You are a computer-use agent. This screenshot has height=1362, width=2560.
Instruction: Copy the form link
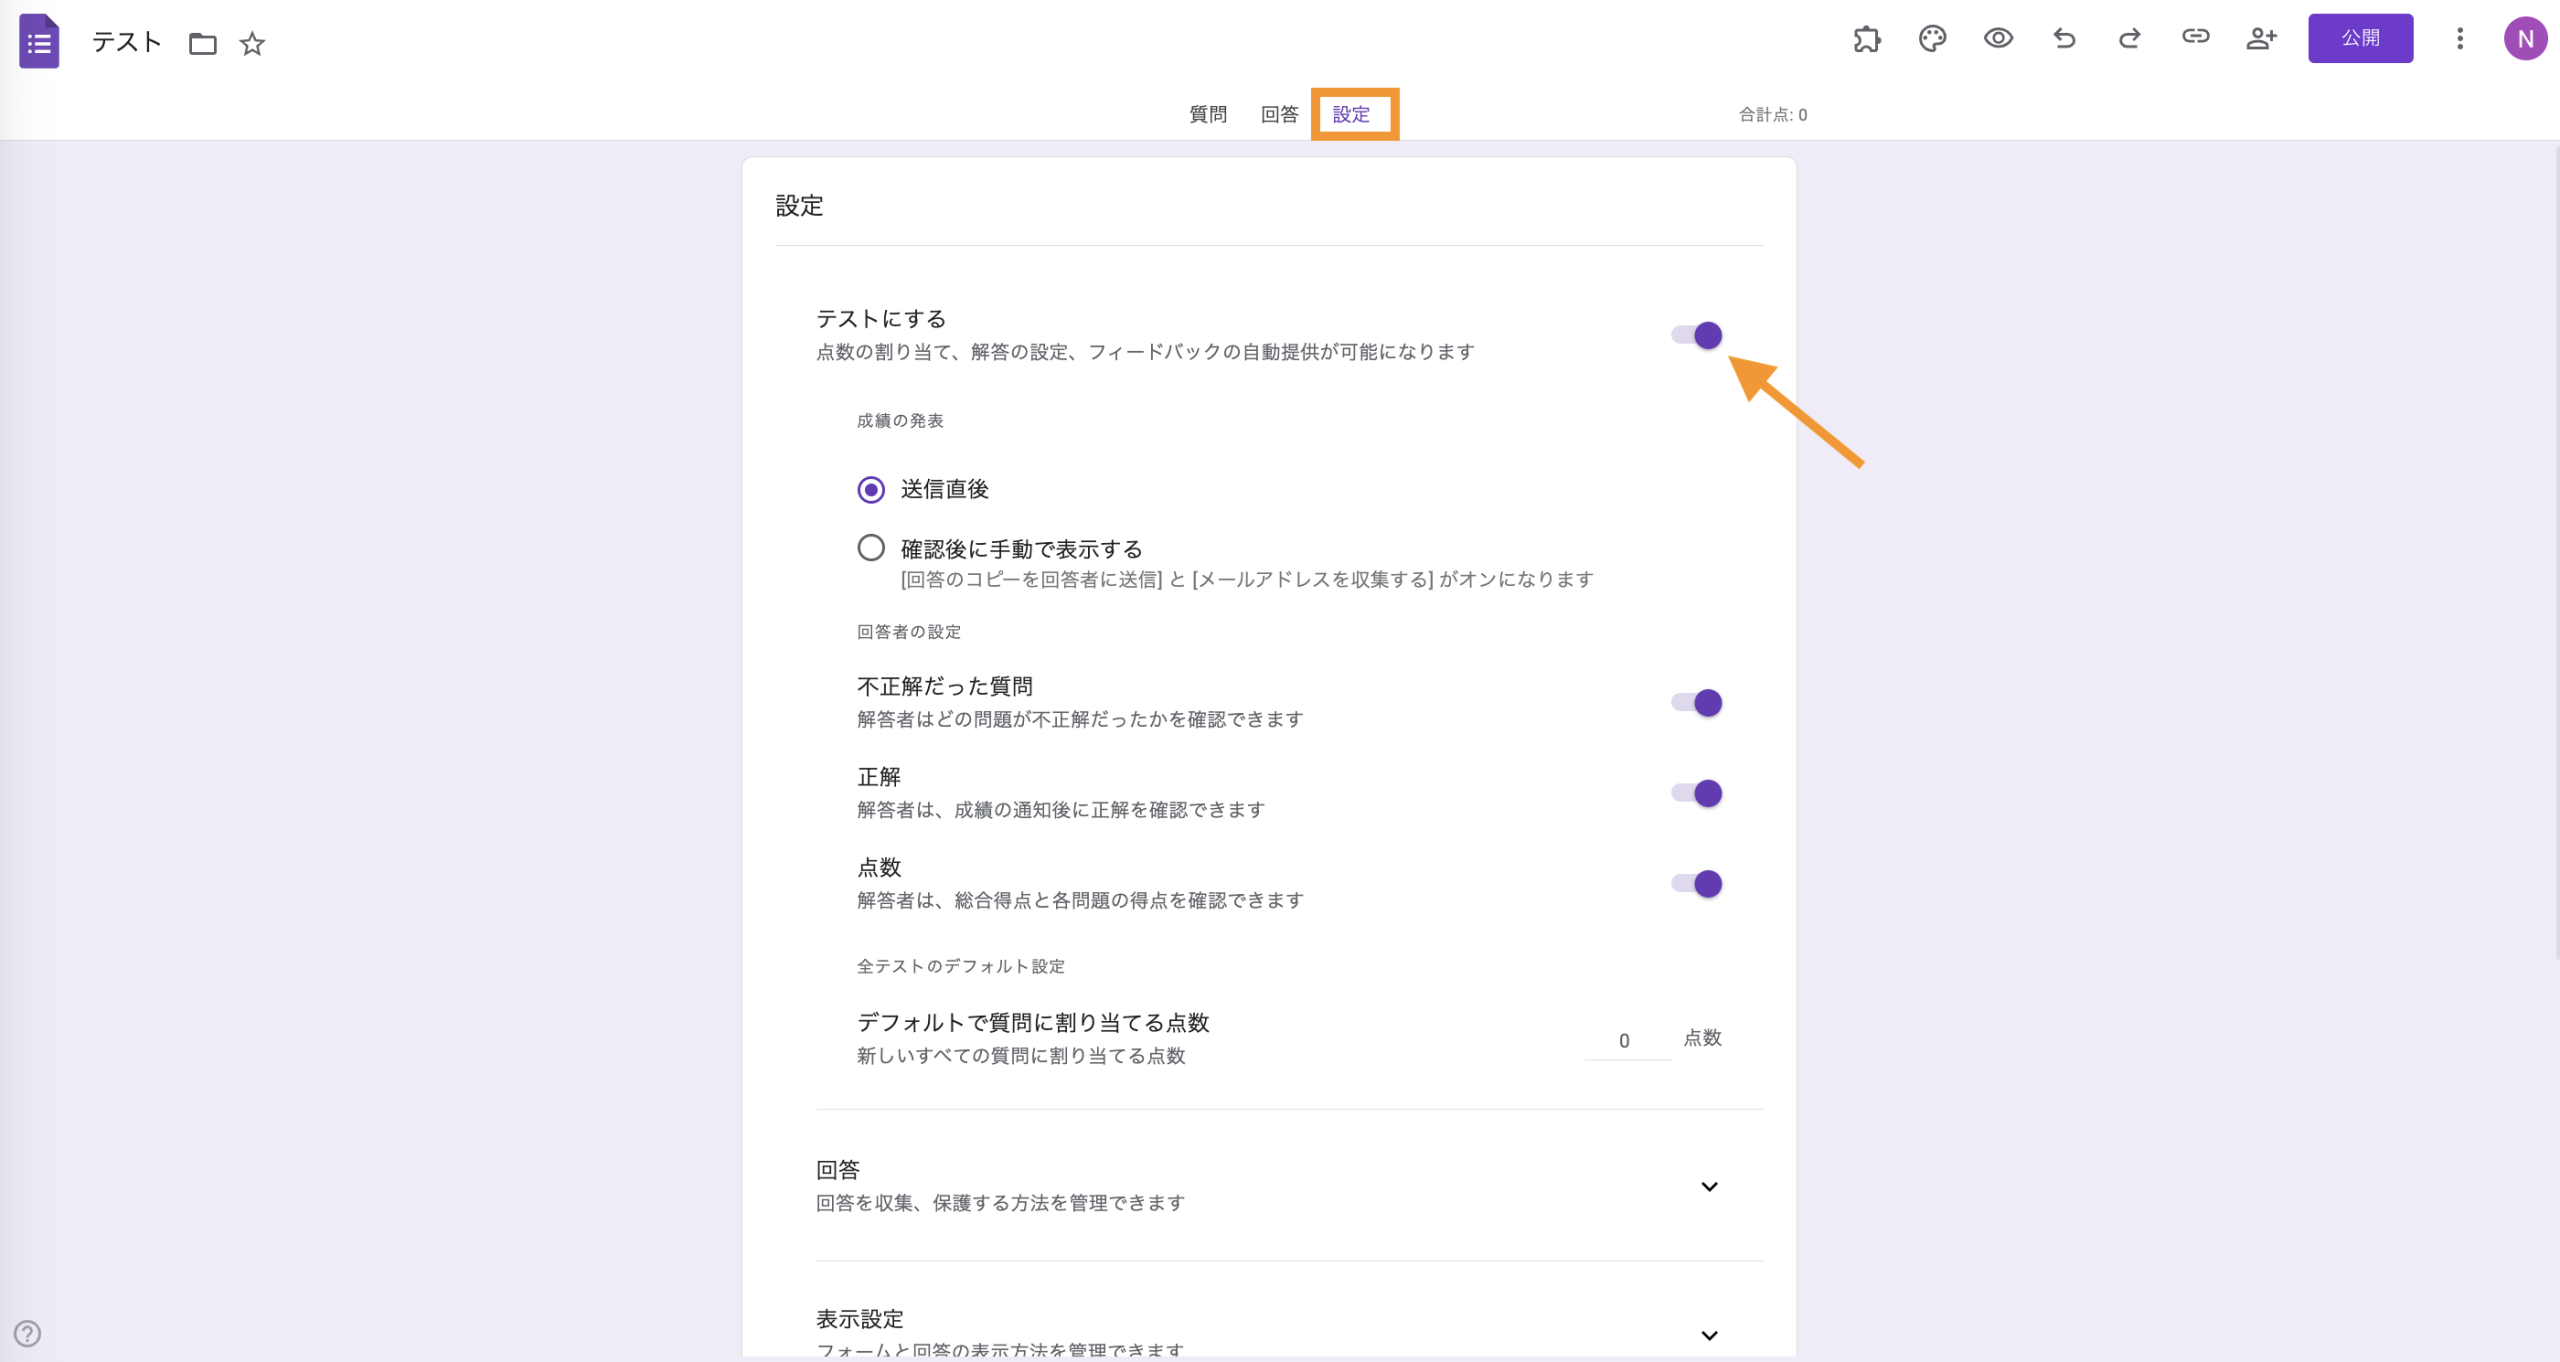[2196, 38]
